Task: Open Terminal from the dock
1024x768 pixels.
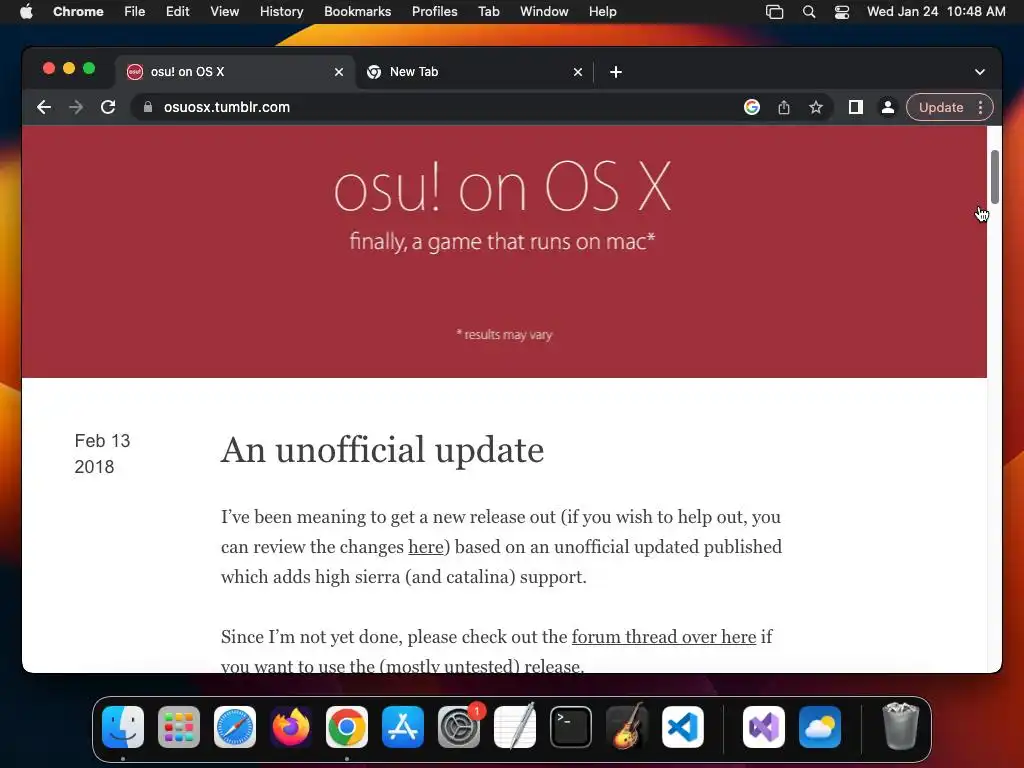Action: 571,727
